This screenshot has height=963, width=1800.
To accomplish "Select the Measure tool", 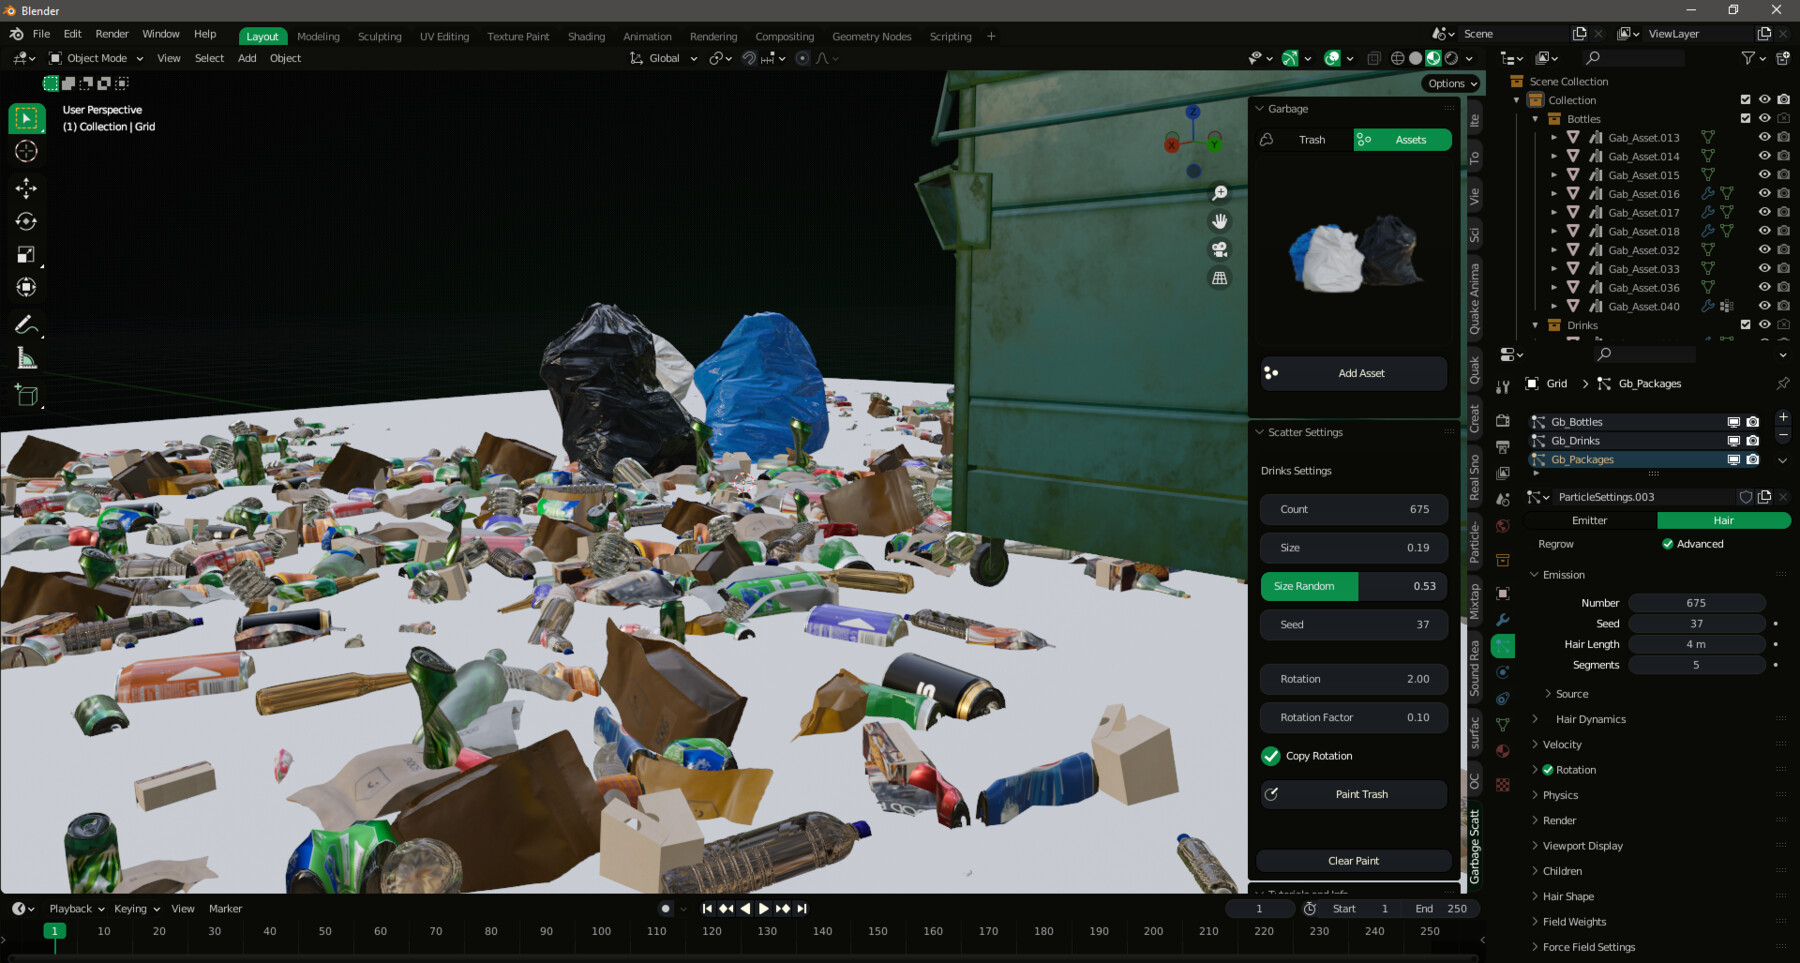I will [27, 356].
